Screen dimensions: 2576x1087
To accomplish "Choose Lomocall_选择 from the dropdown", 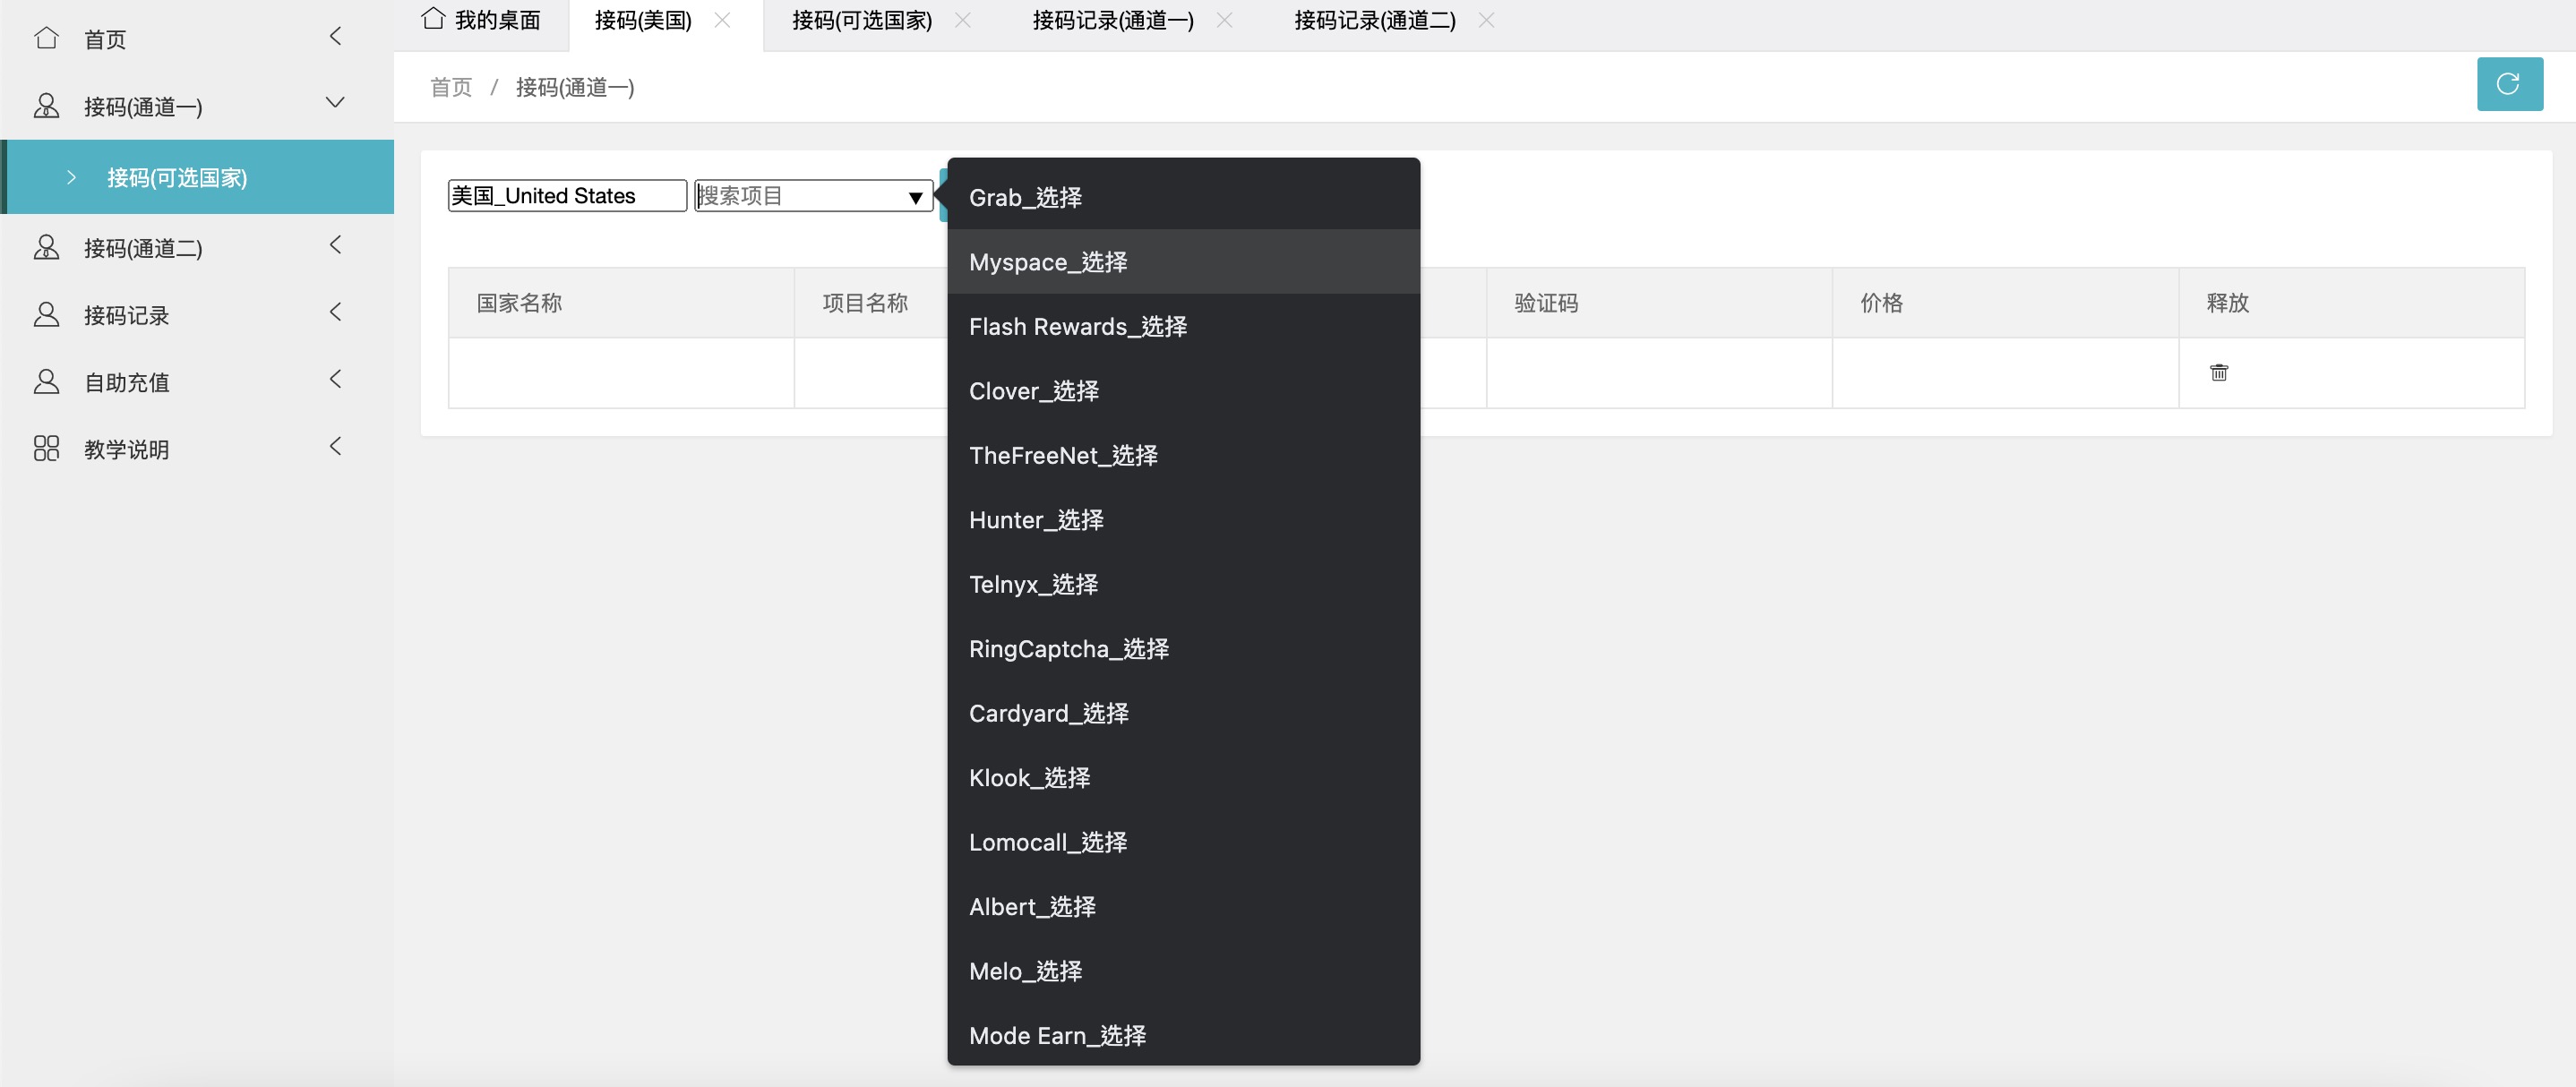I will click(x=1183, y=843).
